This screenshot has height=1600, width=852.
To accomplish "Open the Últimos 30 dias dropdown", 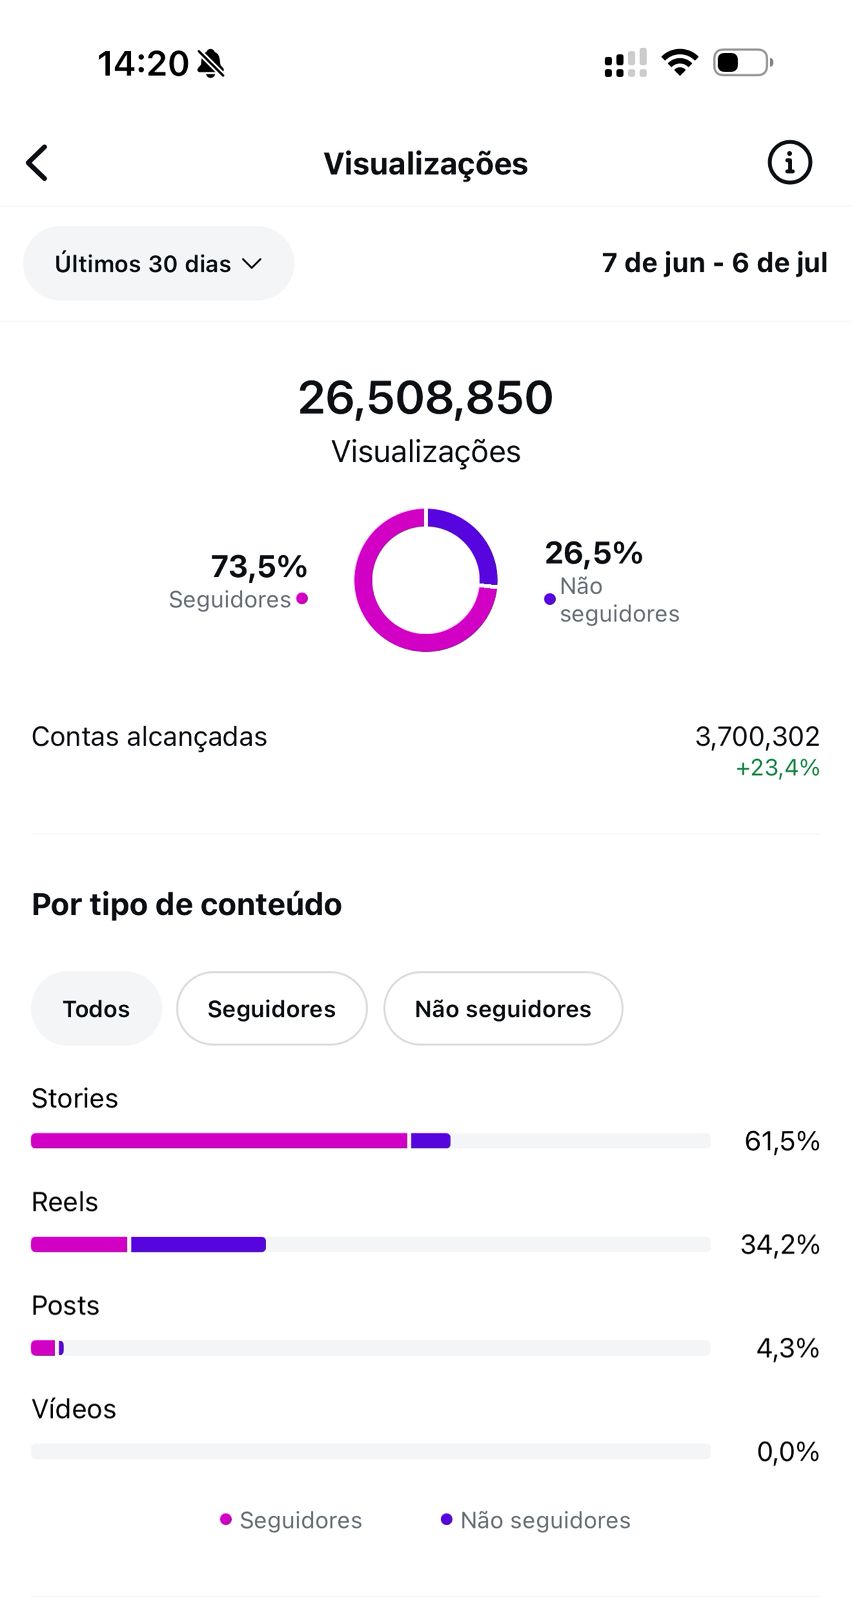I will click(158, 264).
